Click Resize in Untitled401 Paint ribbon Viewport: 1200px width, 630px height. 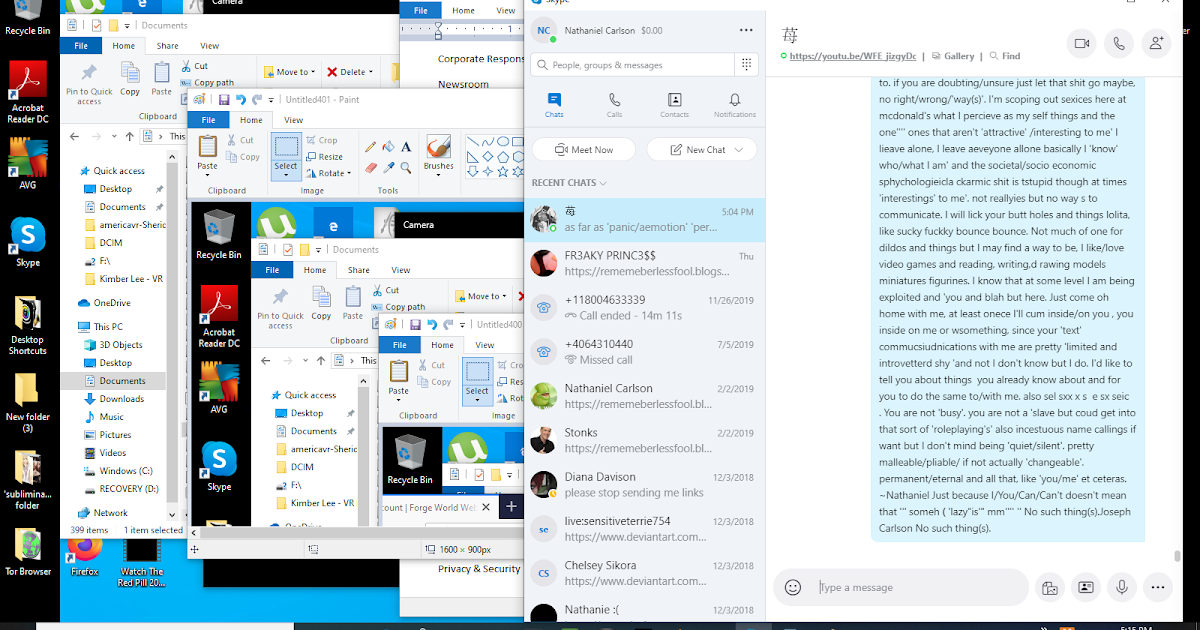pyautogui.click(x=324, y=157)
